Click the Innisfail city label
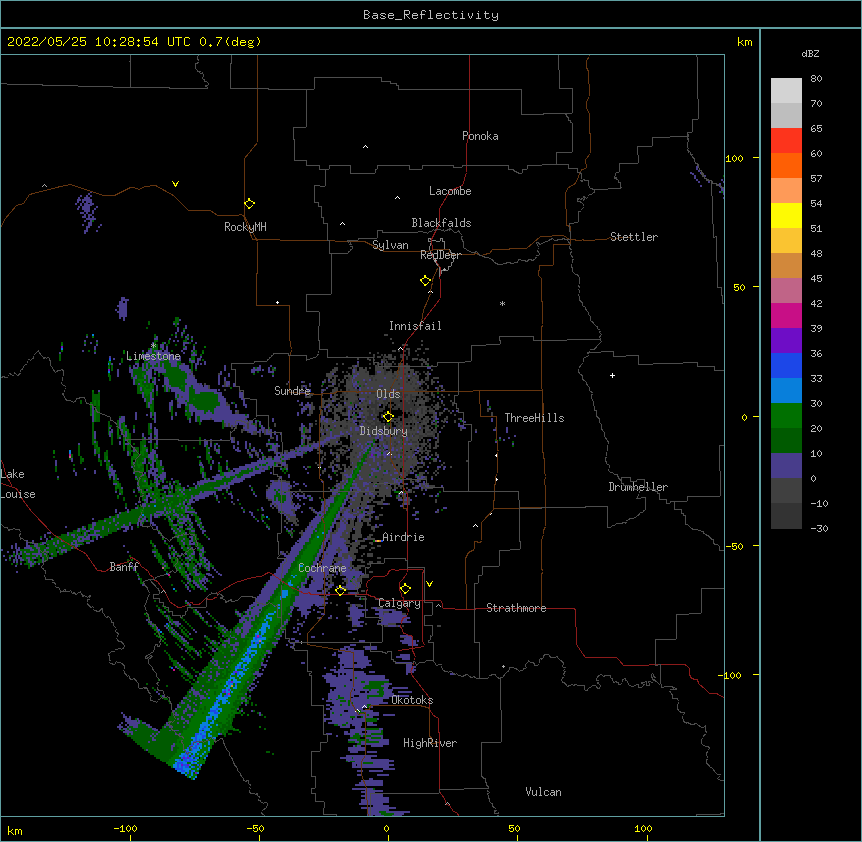 [x=415, y=326]
